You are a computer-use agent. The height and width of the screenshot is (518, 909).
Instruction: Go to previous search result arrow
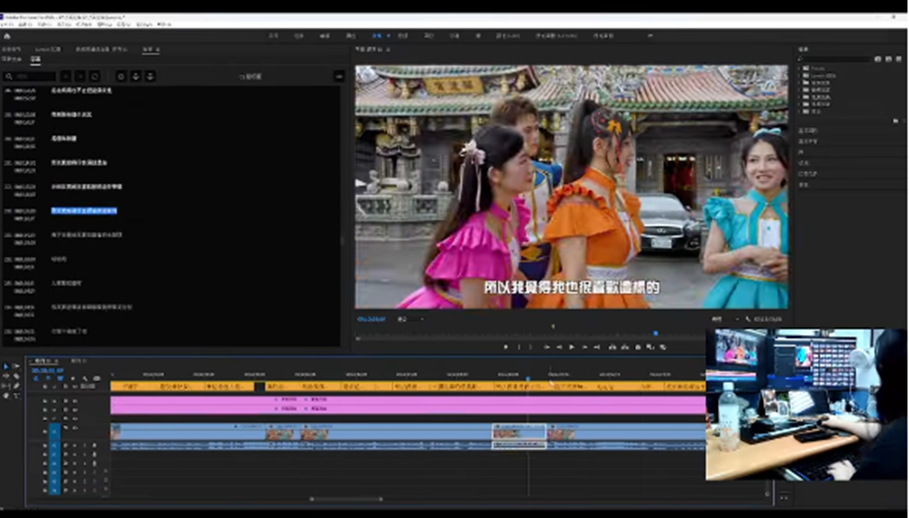(66, 76)
